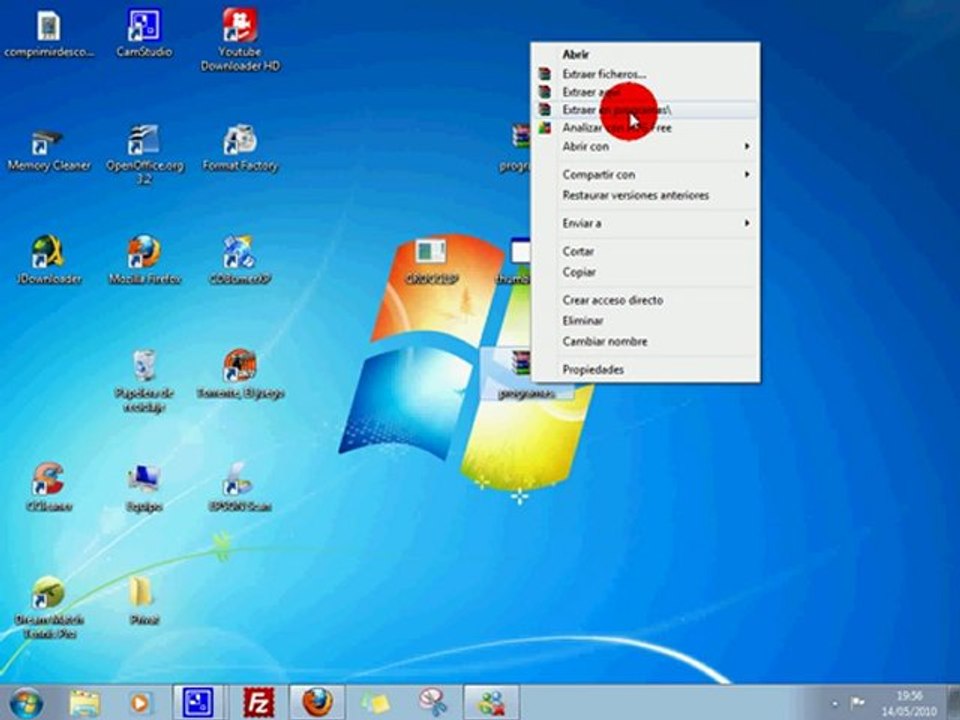Show hidden tray icons arrow
Viewport: 960px width, 720px height.
coord(834,703)
